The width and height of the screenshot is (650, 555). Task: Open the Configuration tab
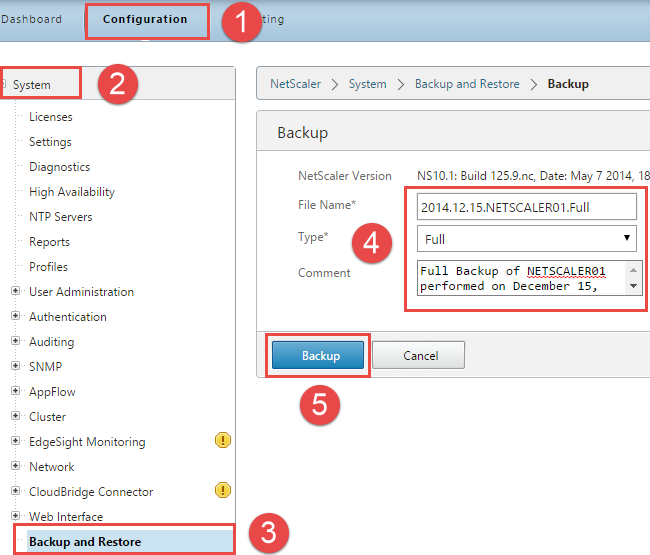[x=145, y=19]
